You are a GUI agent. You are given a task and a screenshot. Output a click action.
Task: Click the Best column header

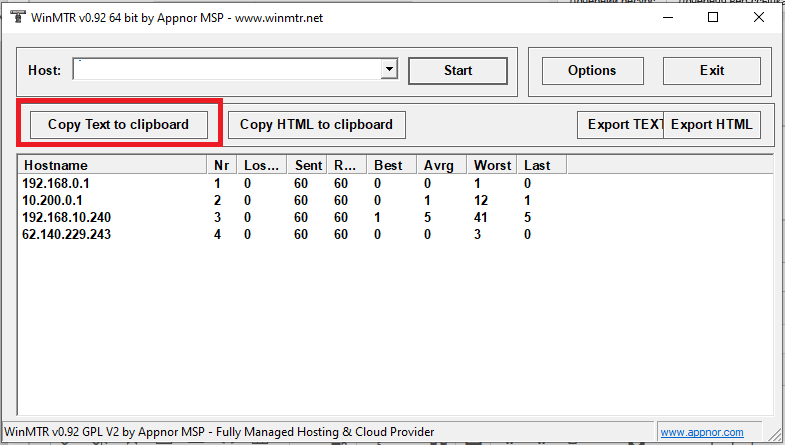[390, 165]
